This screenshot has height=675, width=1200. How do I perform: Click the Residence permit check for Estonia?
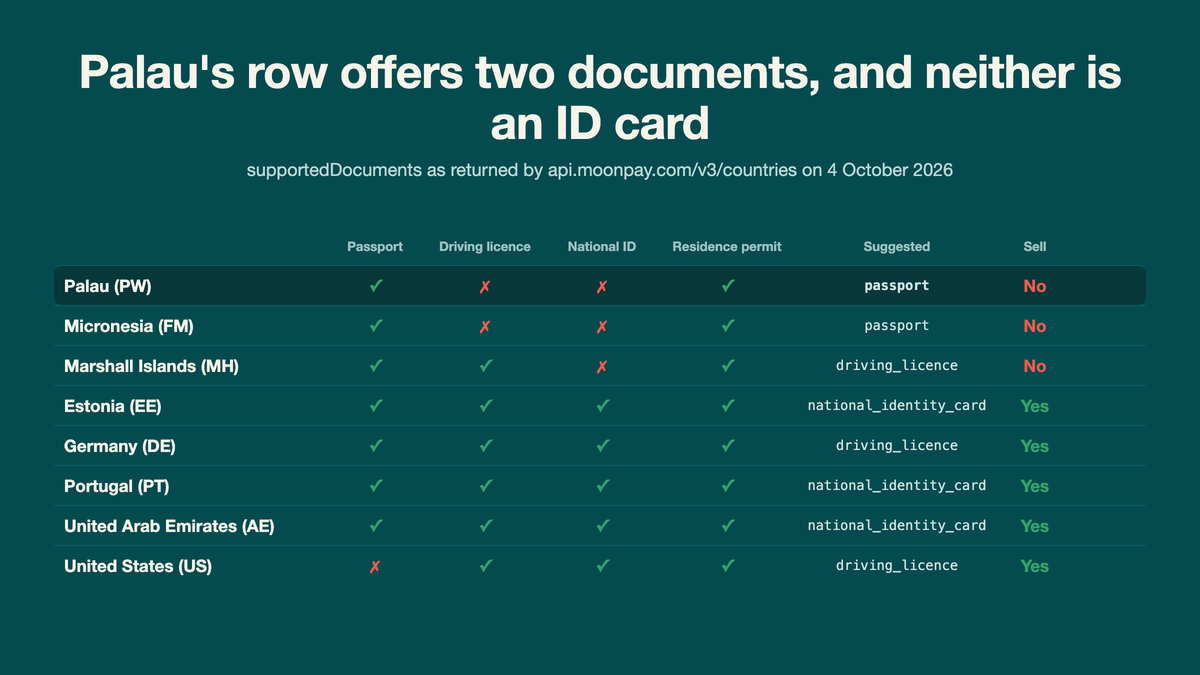(x=728, y=406)
